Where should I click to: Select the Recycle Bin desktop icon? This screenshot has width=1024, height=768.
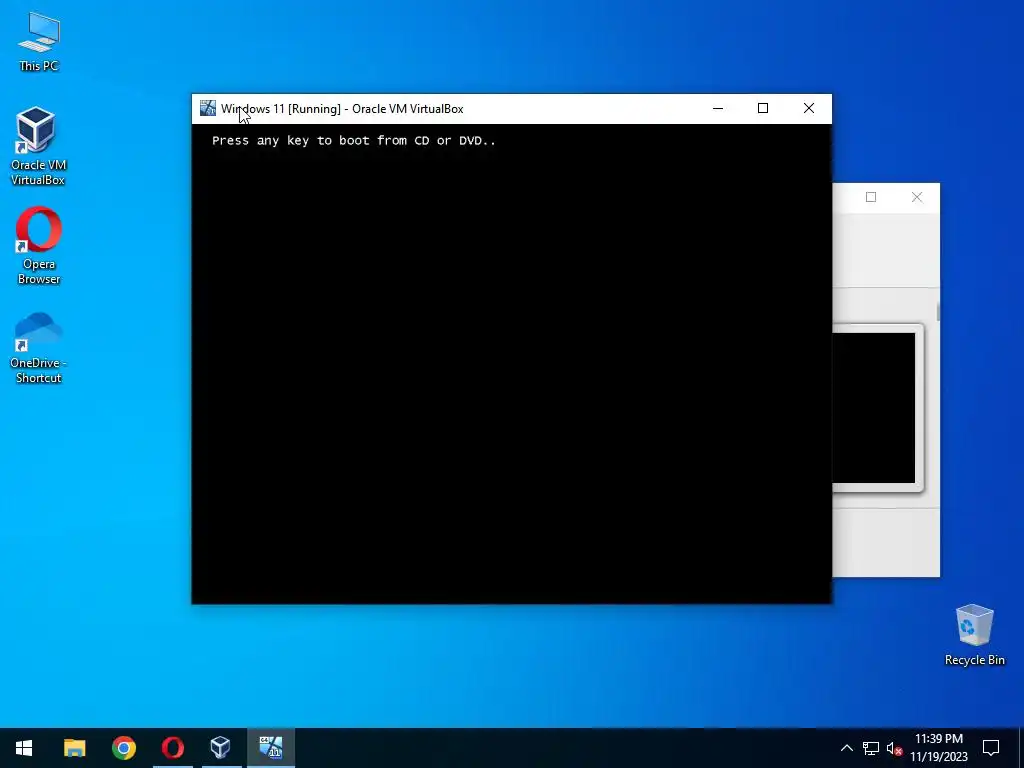(x=974, y=635)
